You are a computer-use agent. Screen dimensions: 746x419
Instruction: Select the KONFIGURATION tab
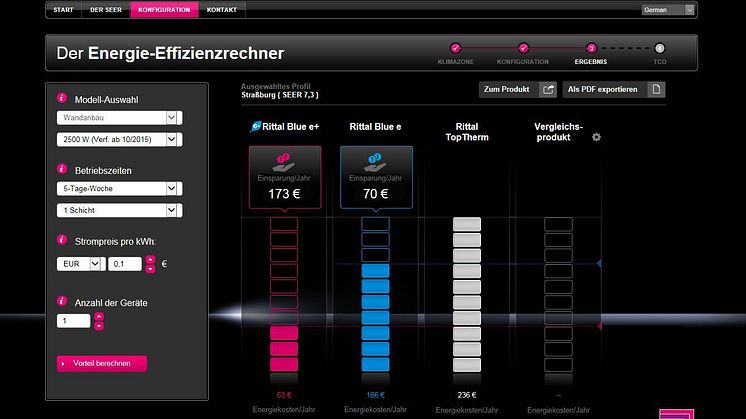coord(164,10)
